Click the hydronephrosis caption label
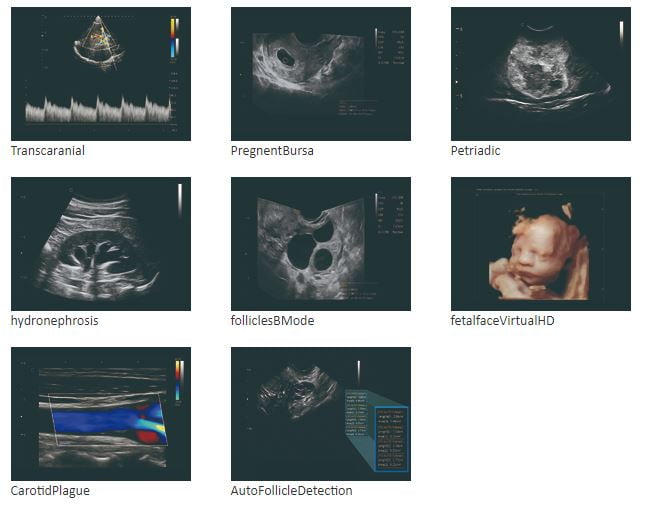The height and width of the screenshot is (511, 649). click(54, 321)
